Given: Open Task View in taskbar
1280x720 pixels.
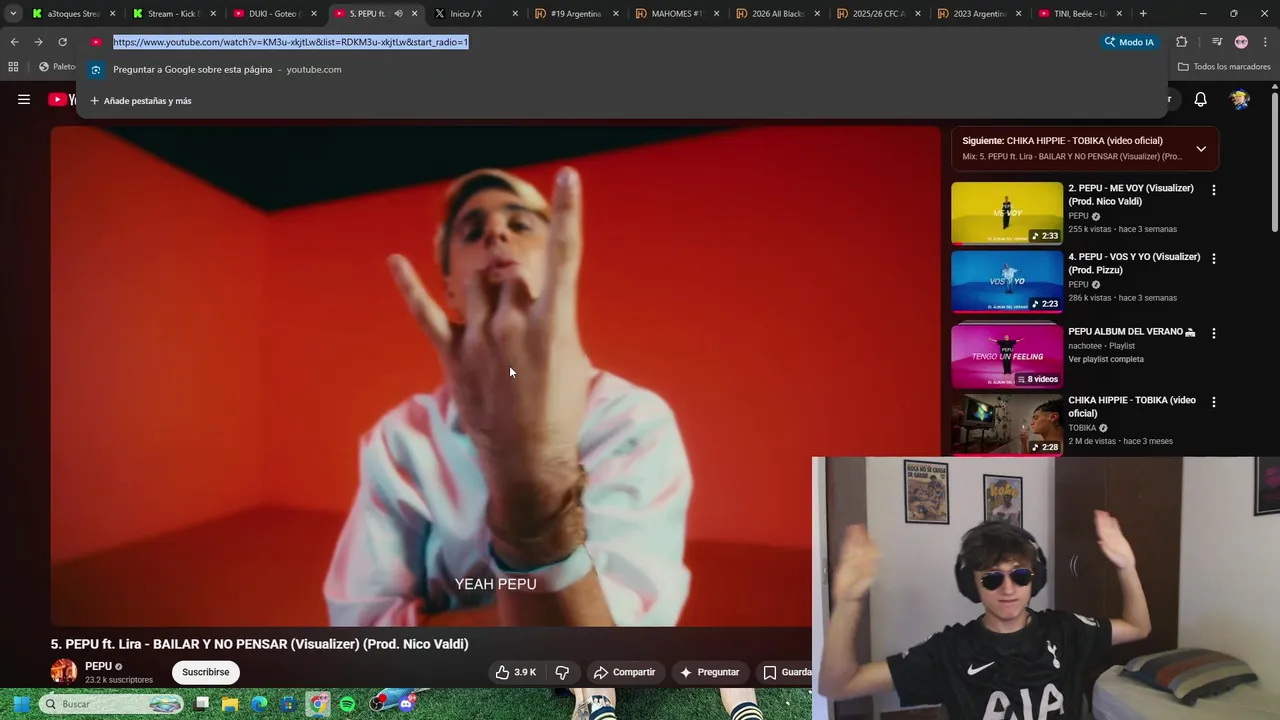Looking at the screenshot, I should coord(202,704).
